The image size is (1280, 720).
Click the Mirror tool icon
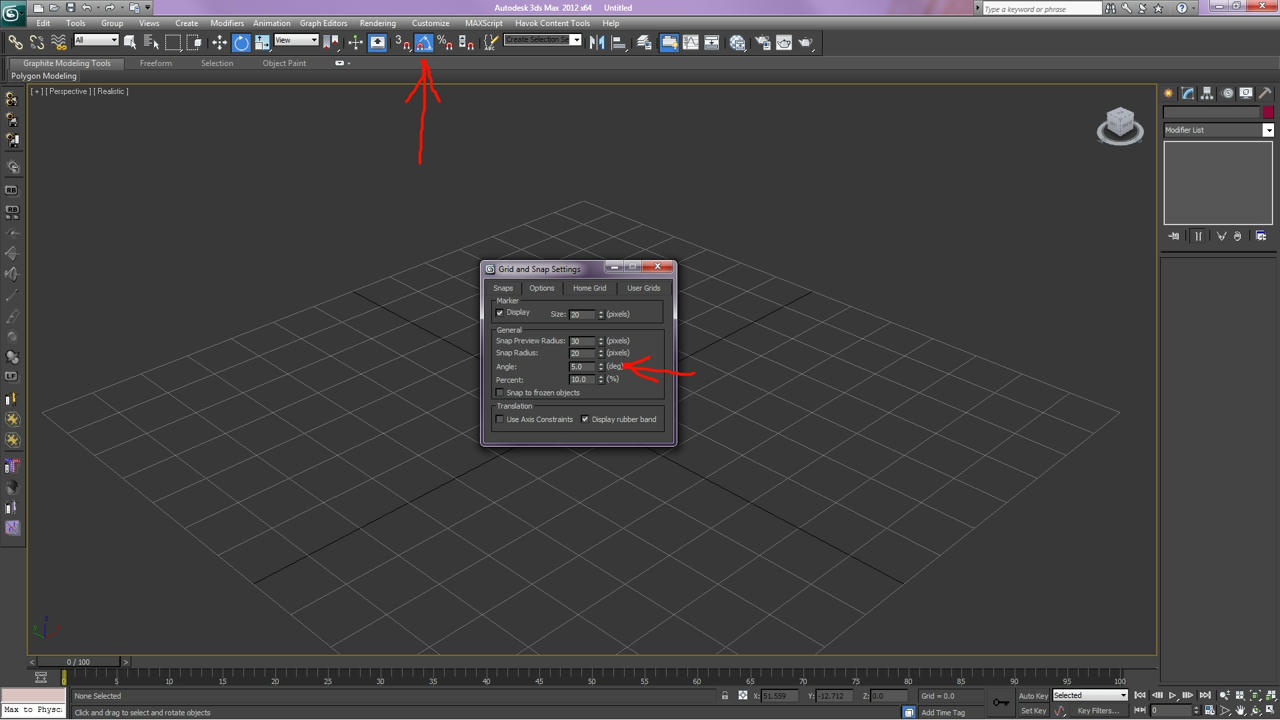[x=597, y=42]
